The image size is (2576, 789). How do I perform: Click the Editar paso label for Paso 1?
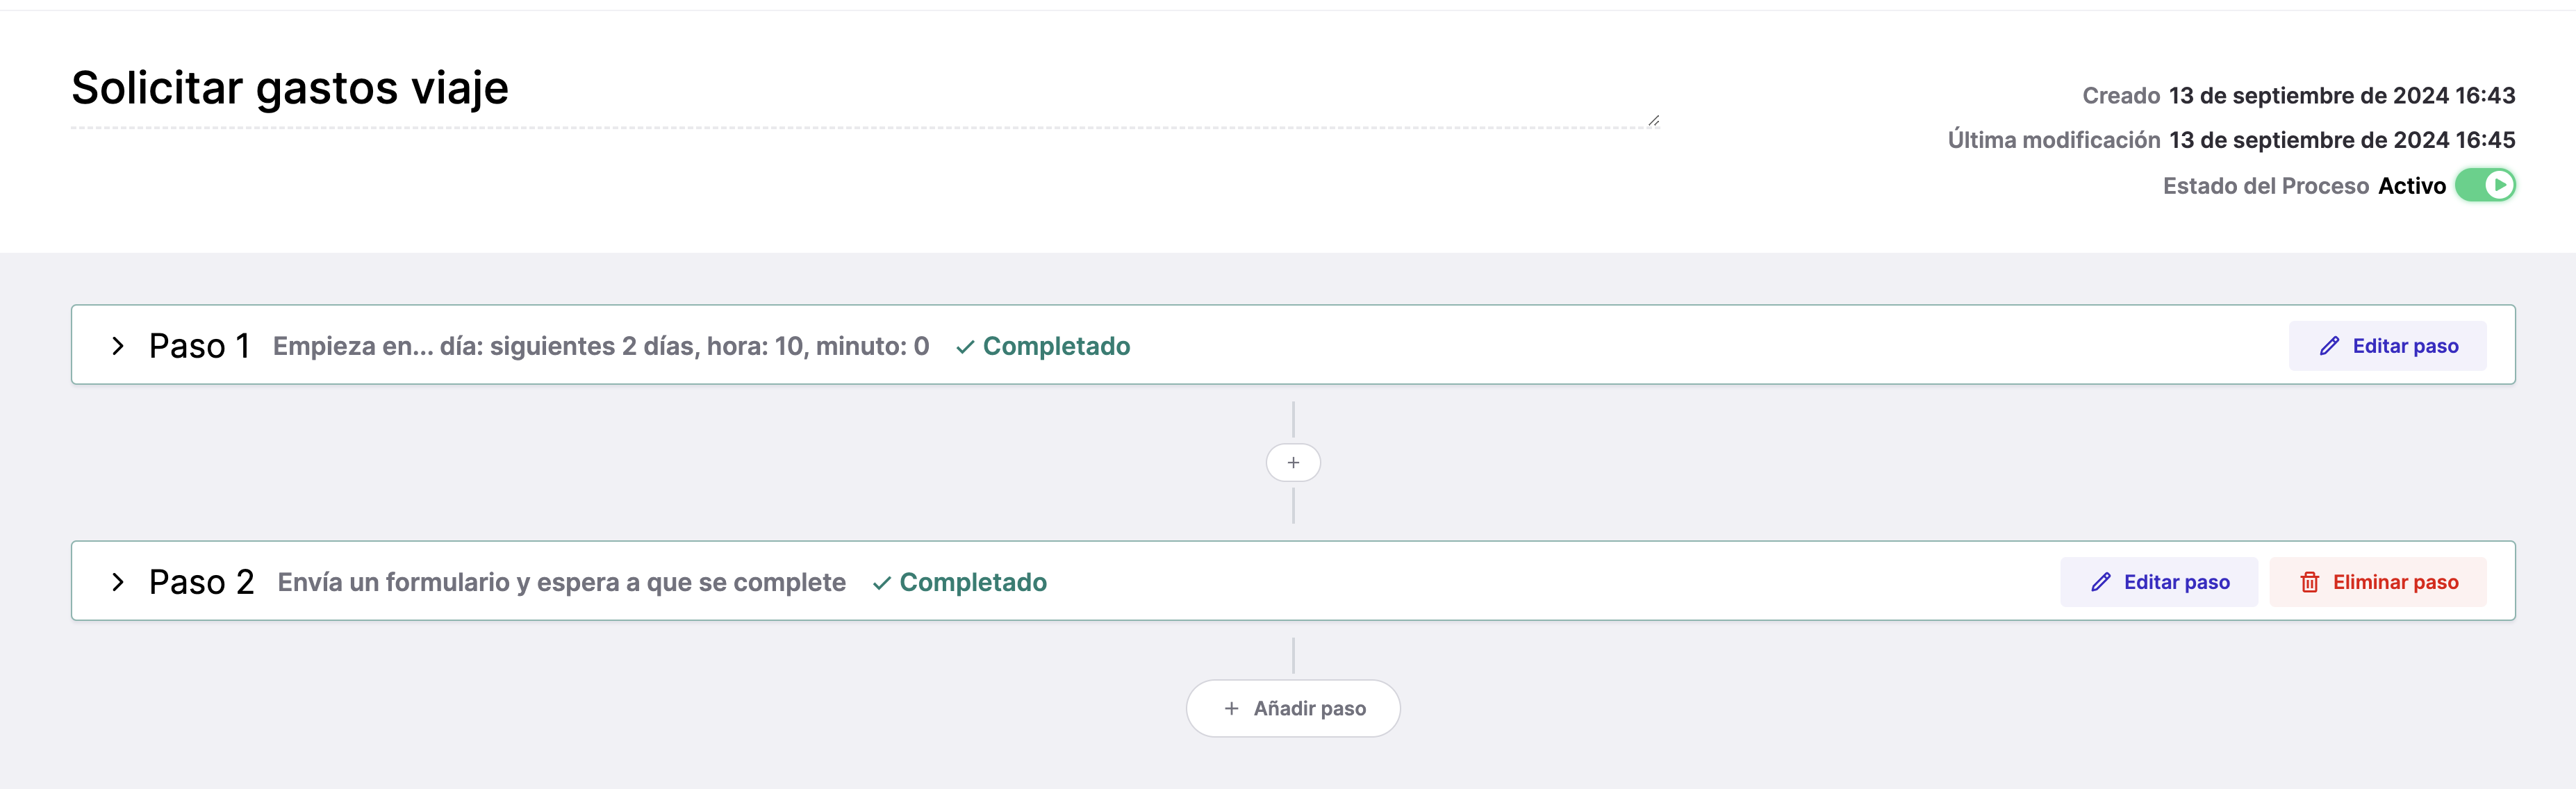tap(2405, 346)
